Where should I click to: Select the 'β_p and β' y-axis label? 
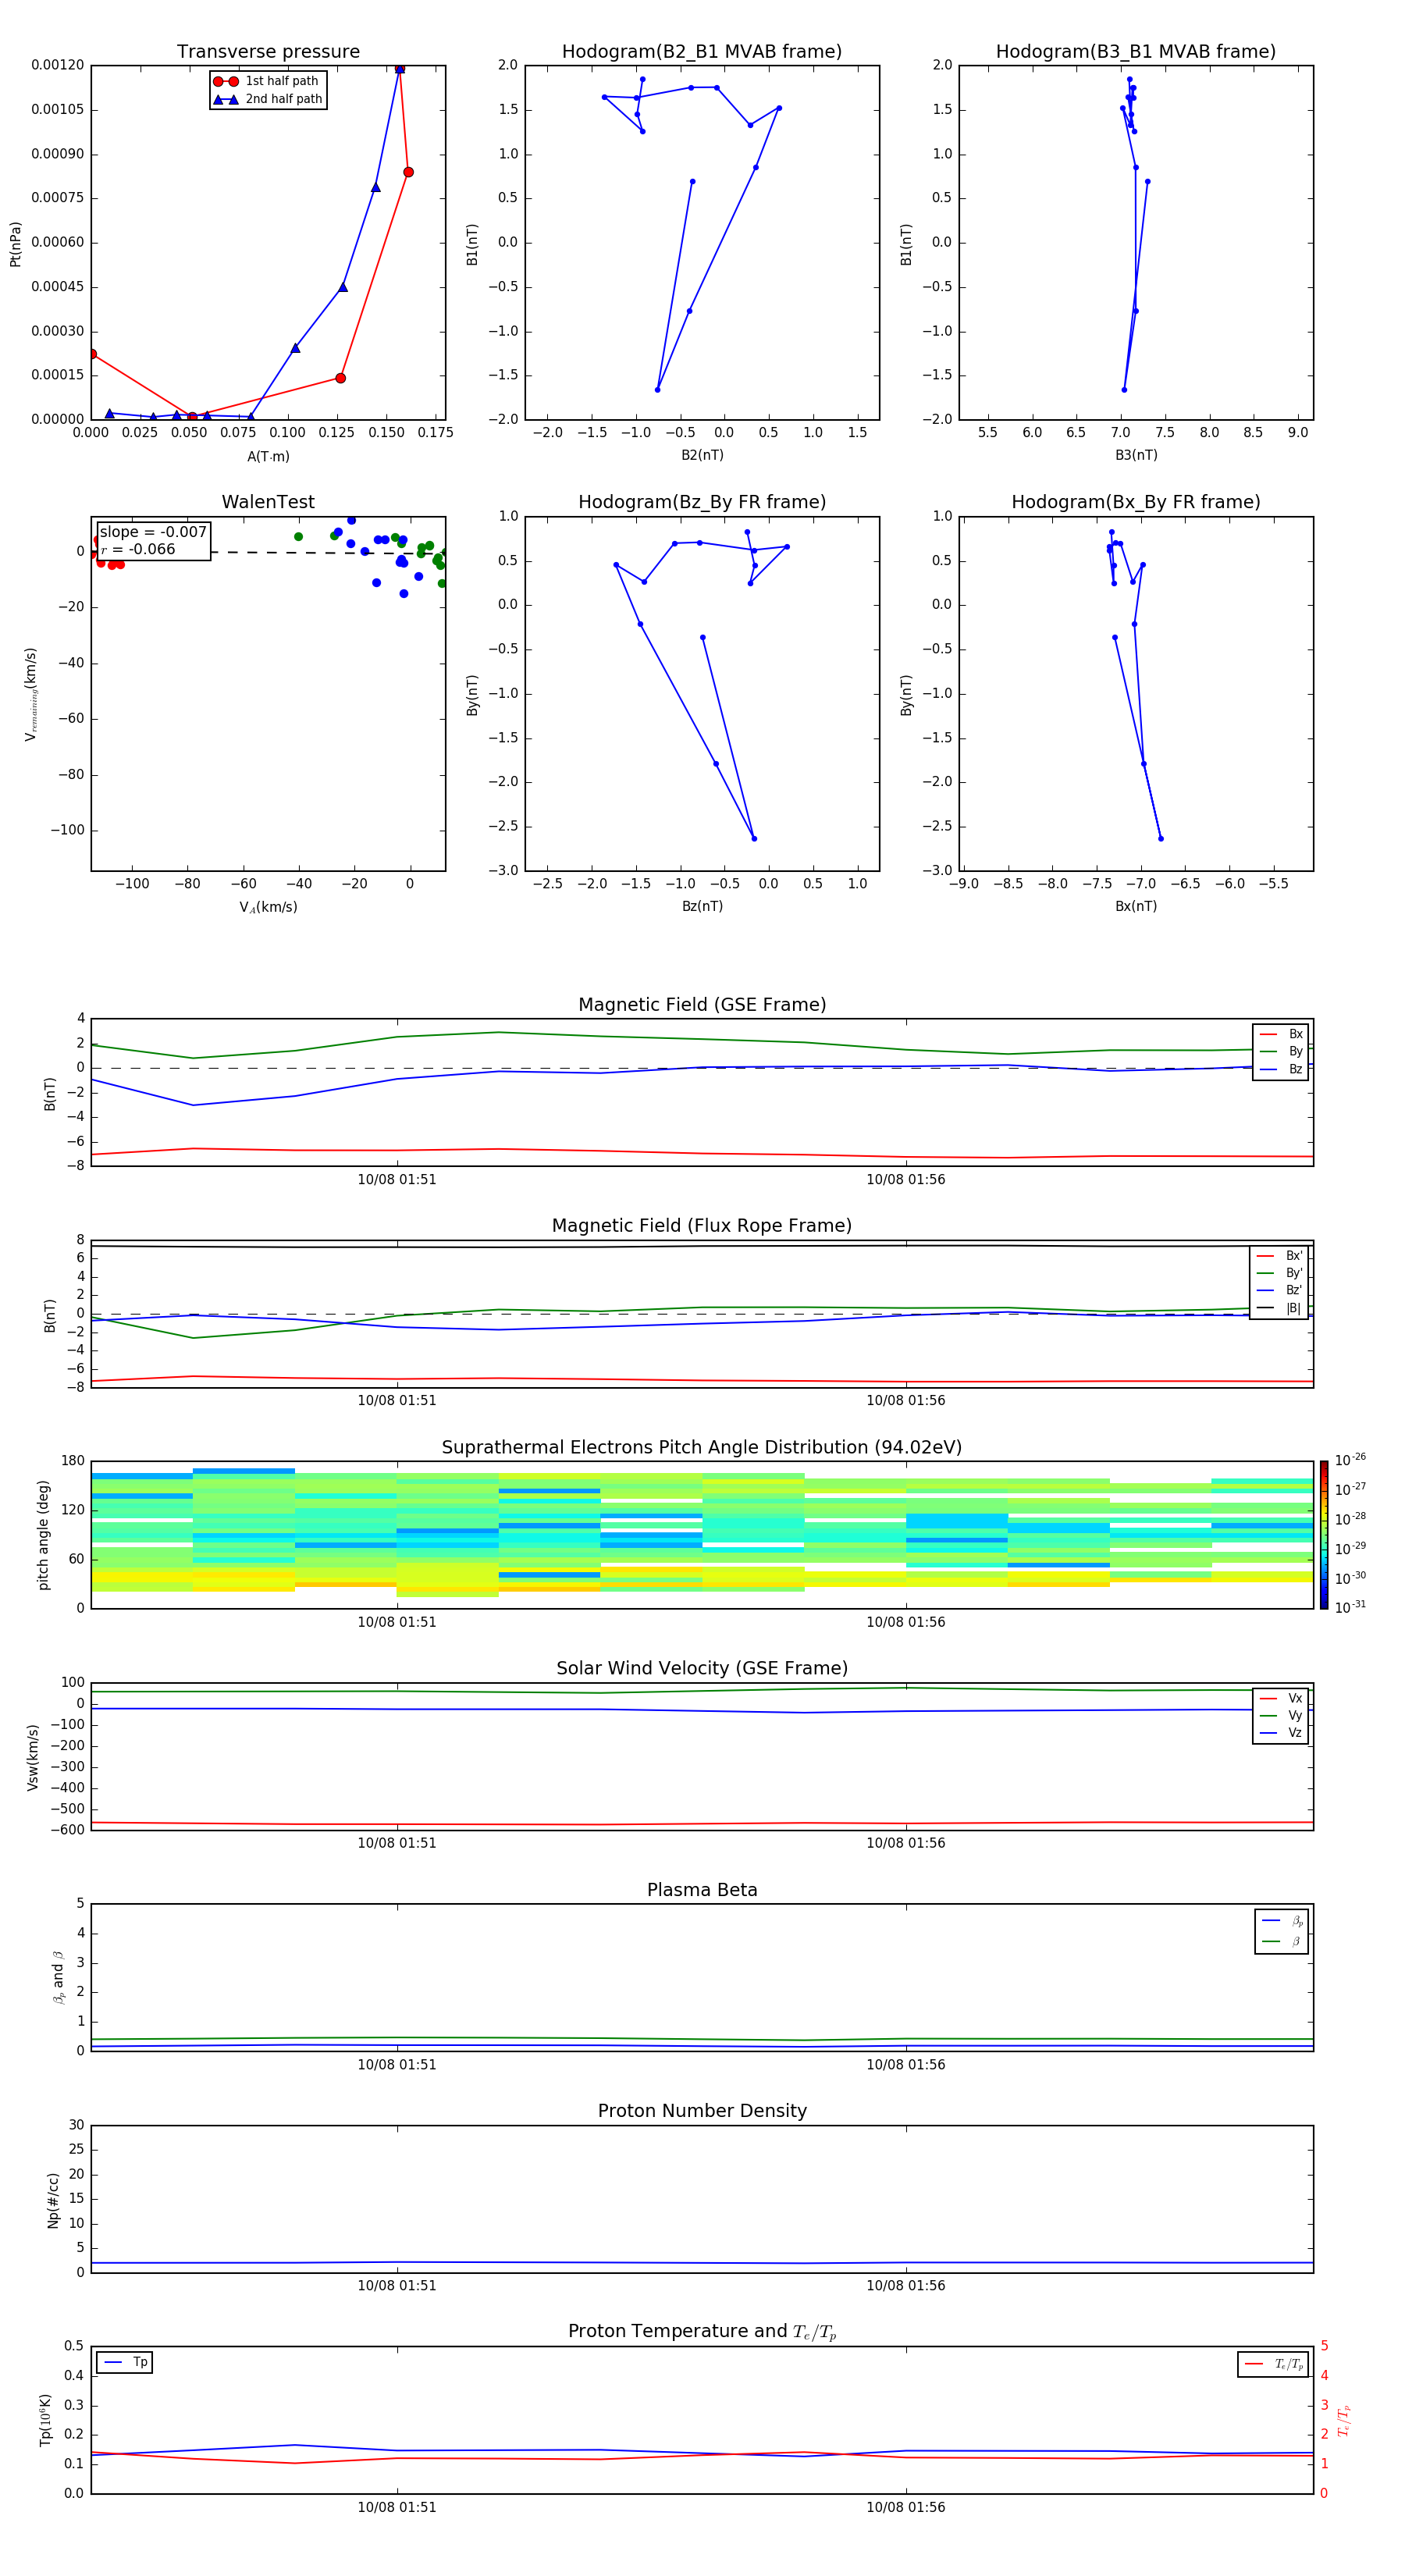(x=58, y=1977)
